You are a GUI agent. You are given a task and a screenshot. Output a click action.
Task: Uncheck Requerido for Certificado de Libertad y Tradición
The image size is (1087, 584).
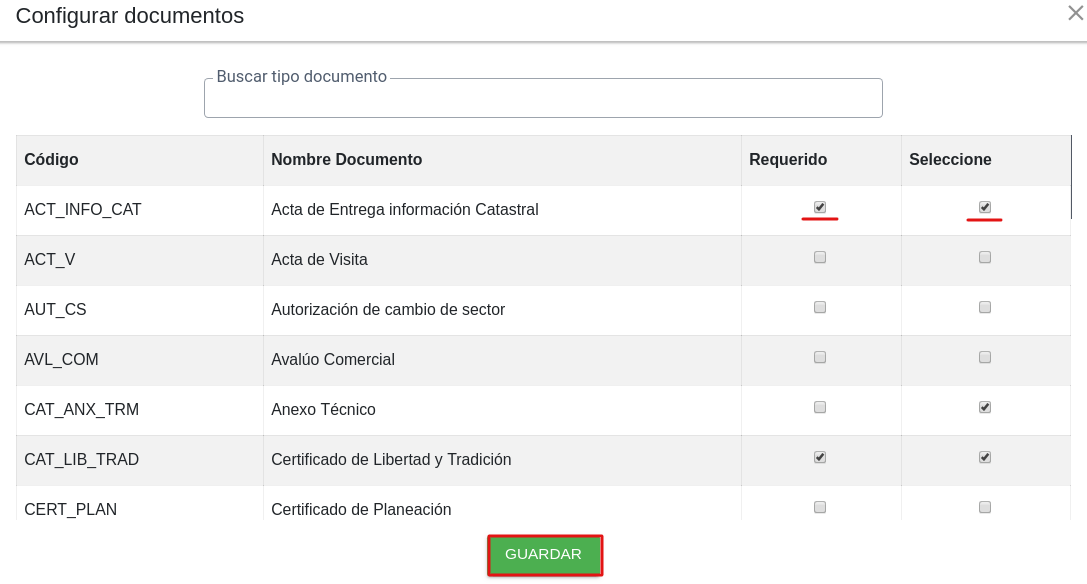pos(820,457)
